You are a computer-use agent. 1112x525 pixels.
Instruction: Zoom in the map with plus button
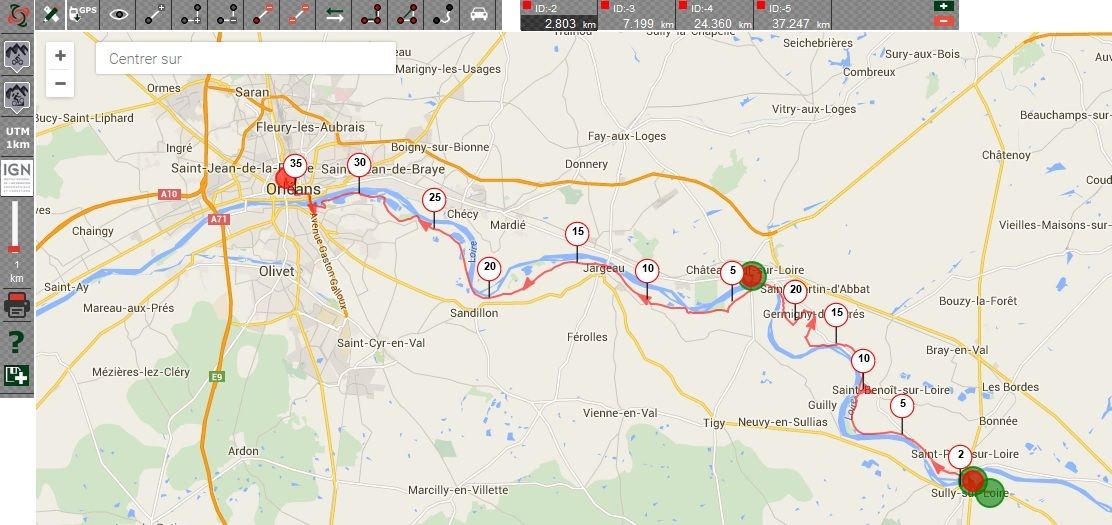tap(60, 55)
